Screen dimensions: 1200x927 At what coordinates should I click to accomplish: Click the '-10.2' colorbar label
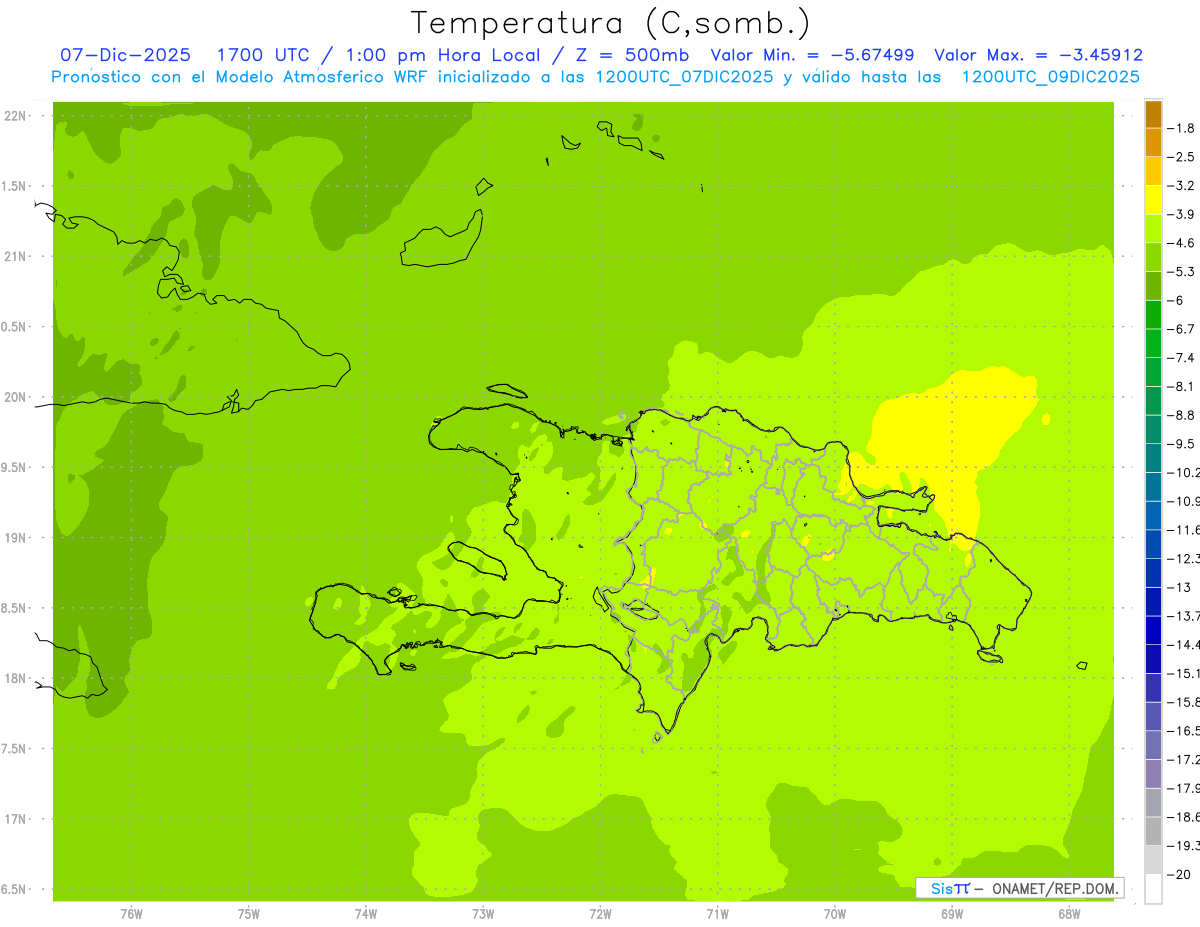(1183, 473)
